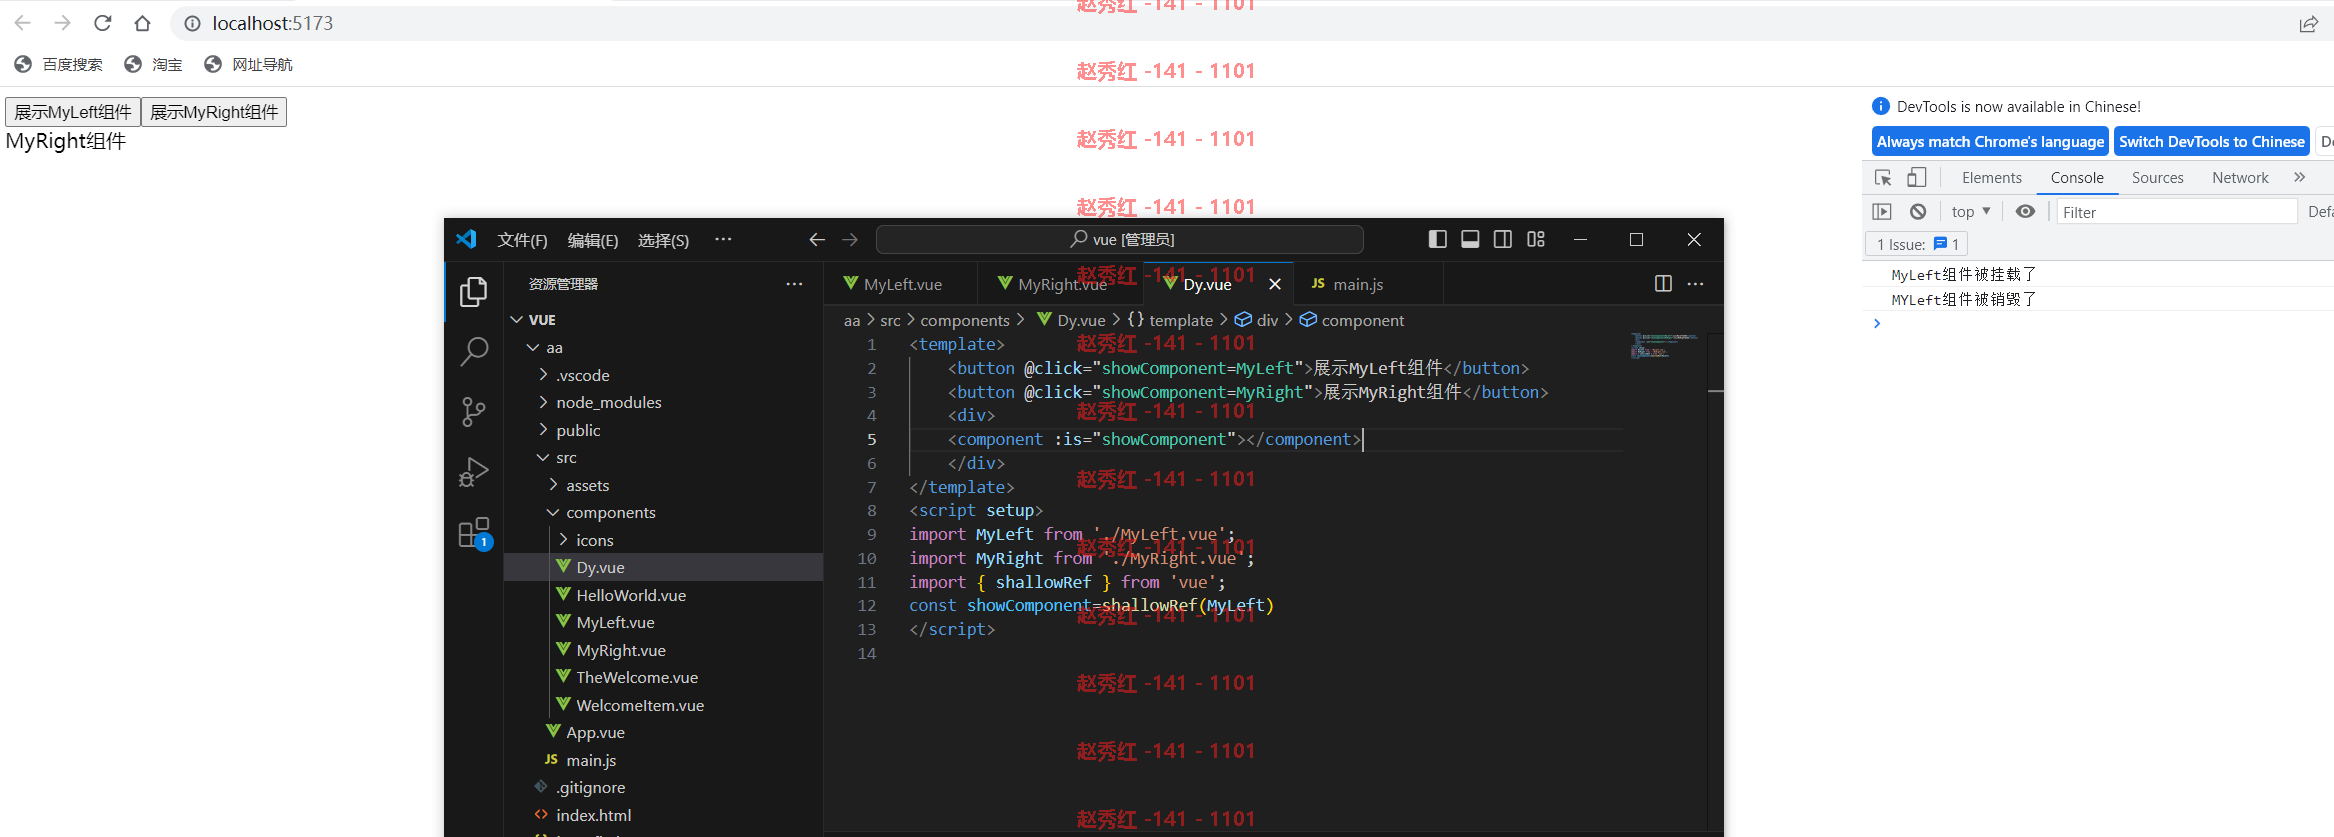Toggle the secondary side bar layout icon
Image resolution: width=2334 pixels, height=837 pixels.
(1503, 239)
